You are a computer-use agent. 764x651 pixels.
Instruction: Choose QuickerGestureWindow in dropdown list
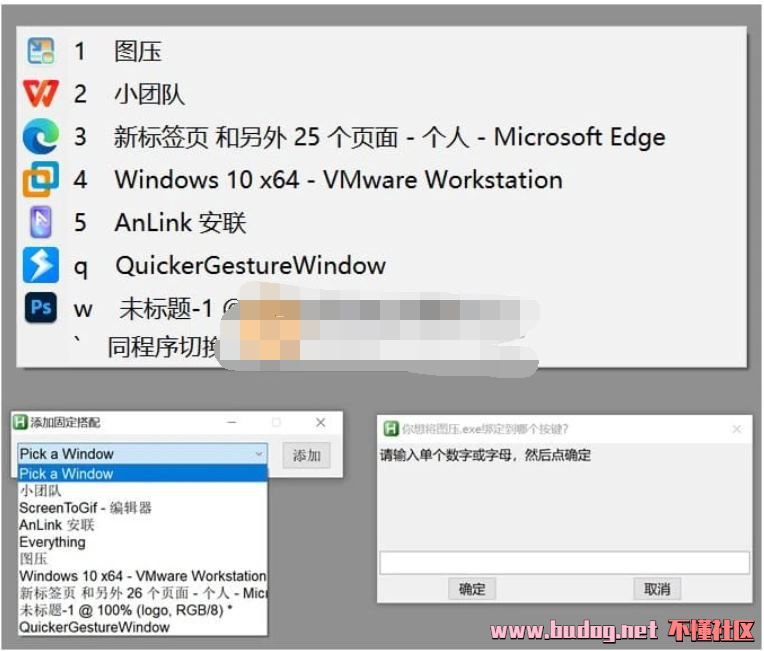pyautogui.click(x=94, y=627)
